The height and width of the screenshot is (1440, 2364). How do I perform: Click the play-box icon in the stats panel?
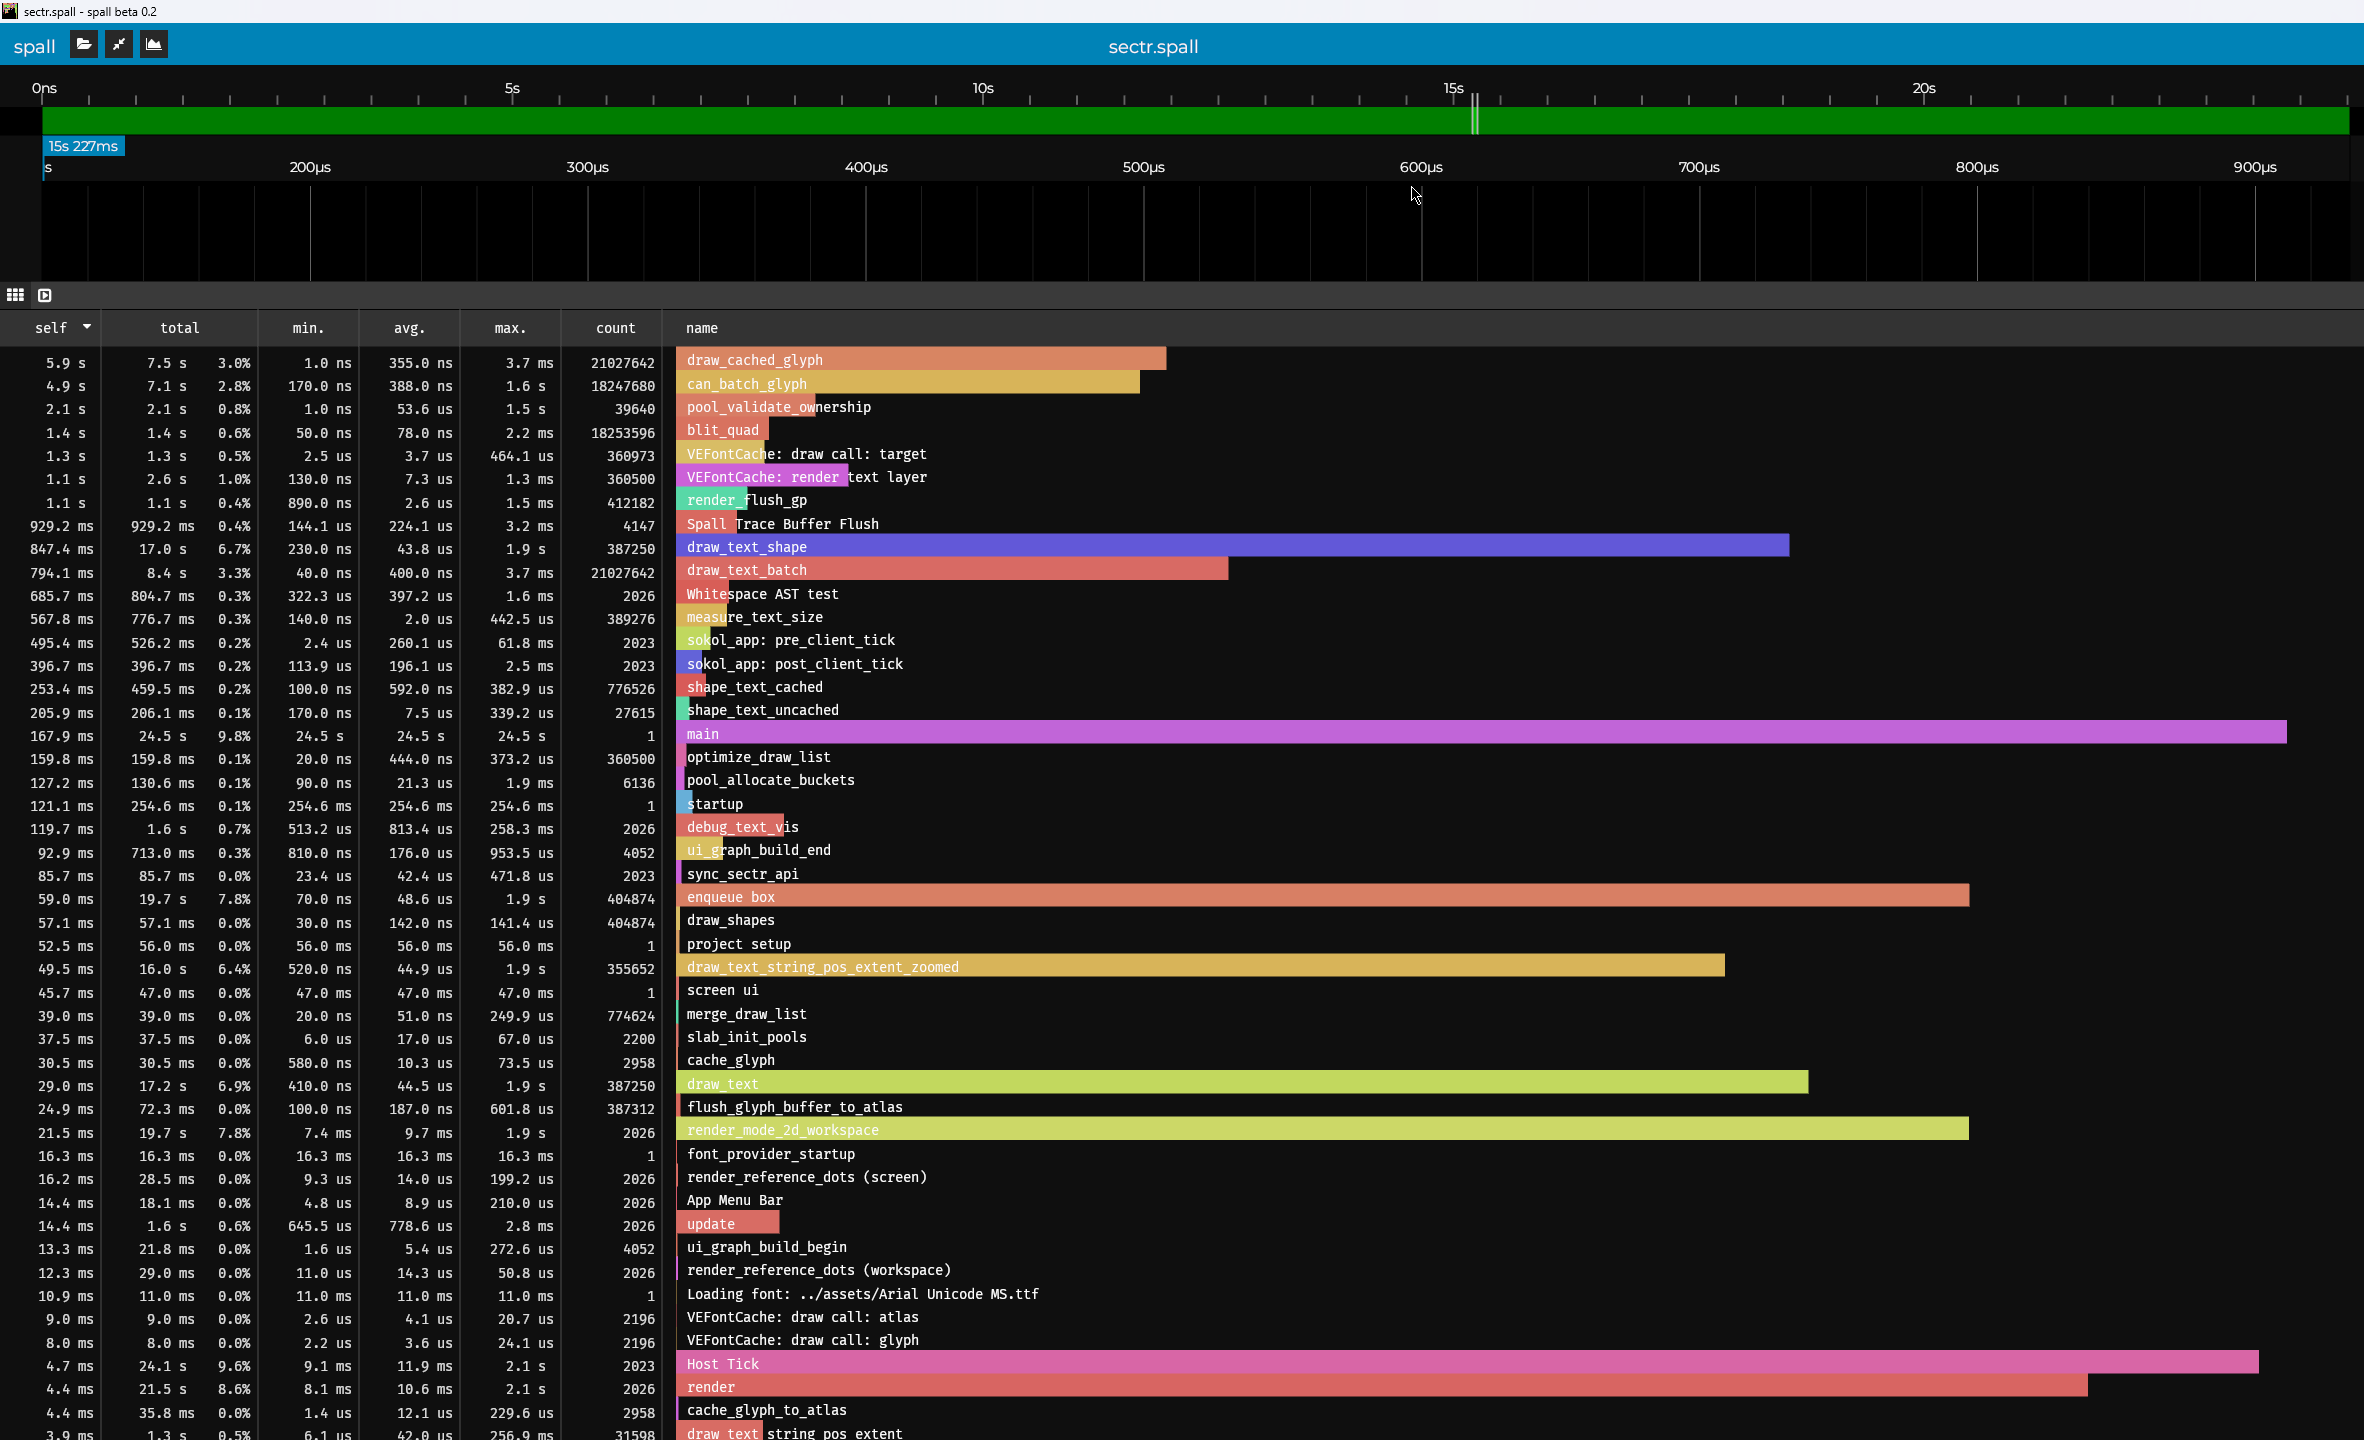[x=45, y=295]
